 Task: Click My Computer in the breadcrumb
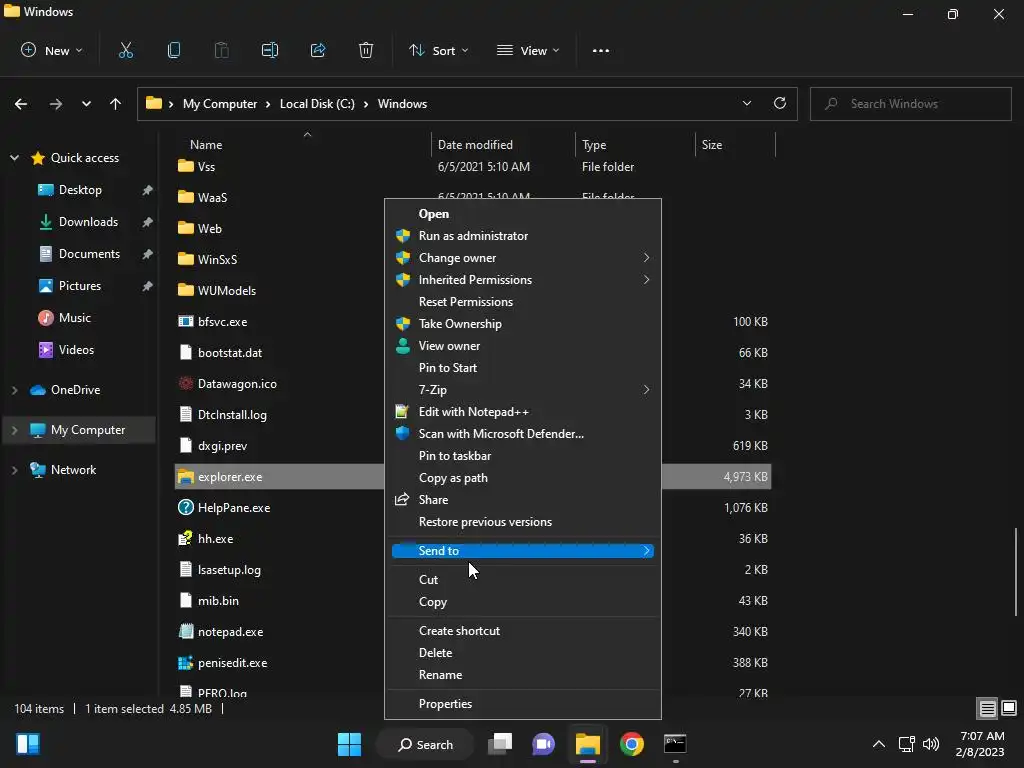219,104
